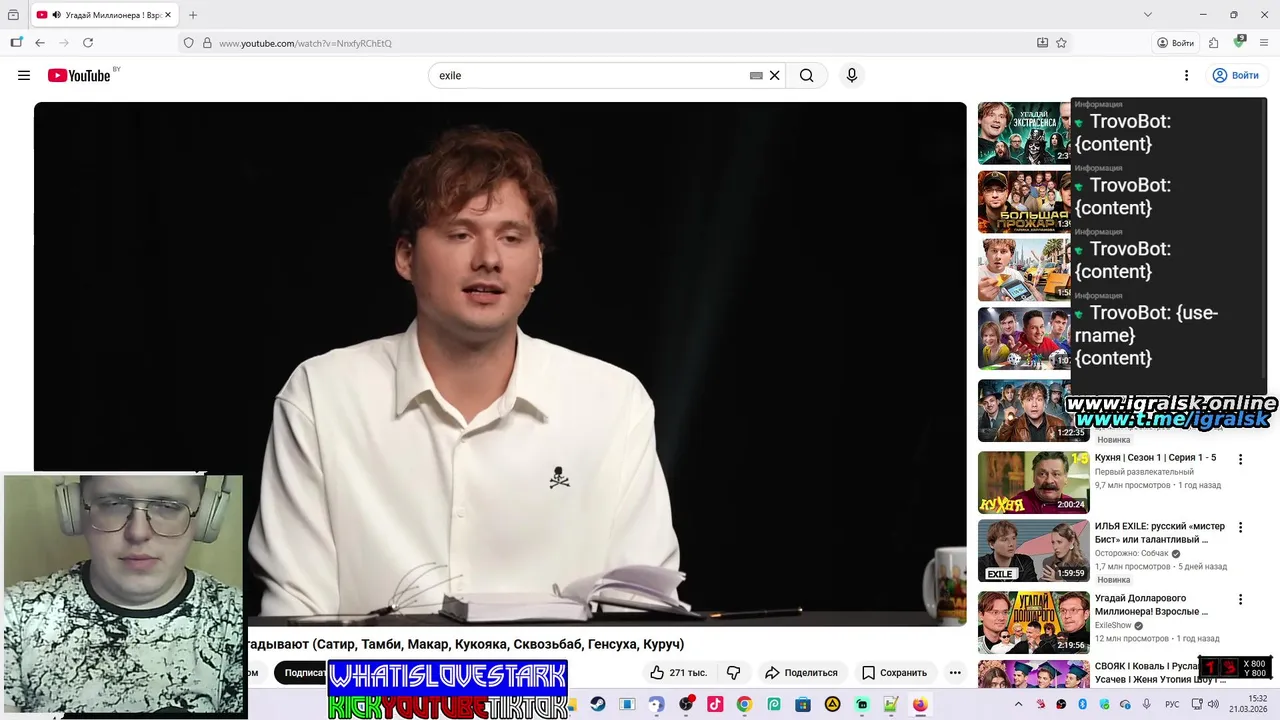Open options menu for Угадай Долларового Миллионера
This screenshot has height=720, width=1280.
coord(1240,599)
